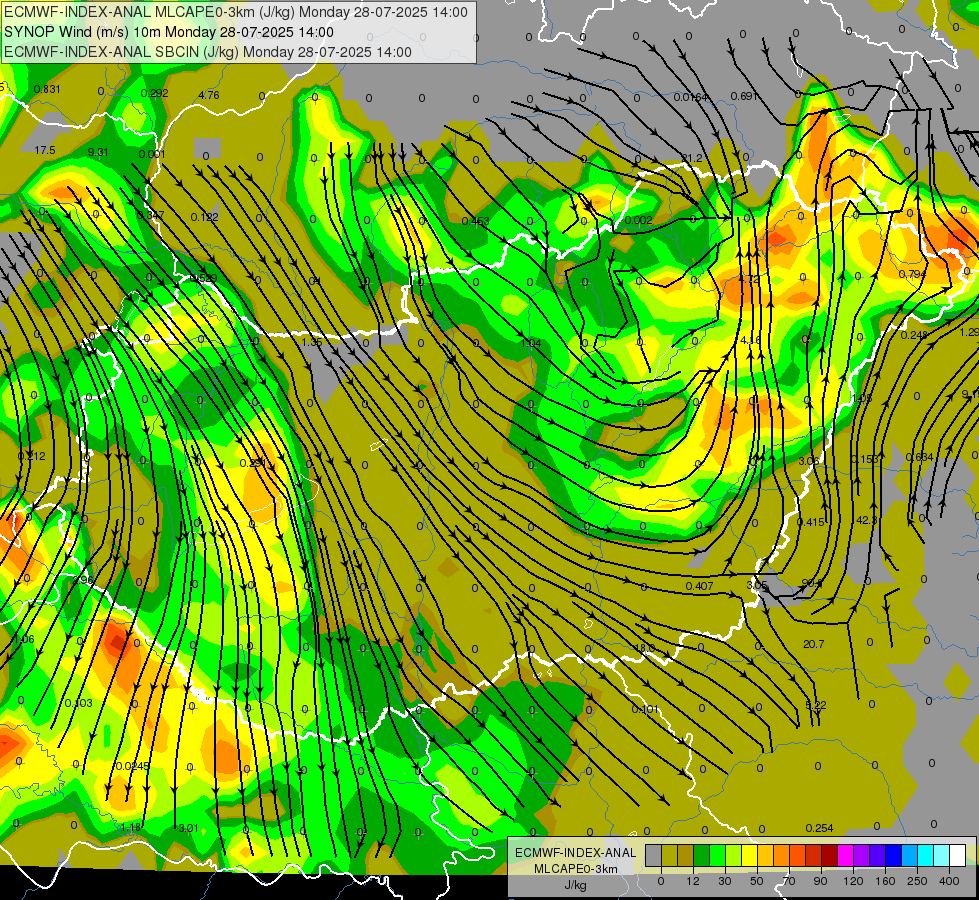979x900 pixels.
Task: Click the legend tick label 250
Action: [x=917, y=881]
